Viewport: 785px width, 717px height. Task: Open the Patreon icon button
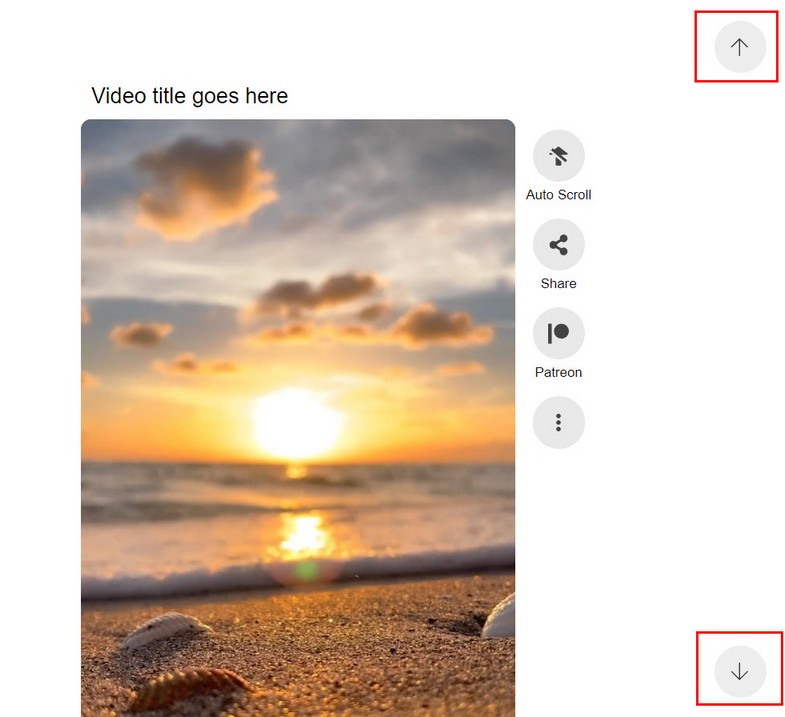[x=558, y=333]
